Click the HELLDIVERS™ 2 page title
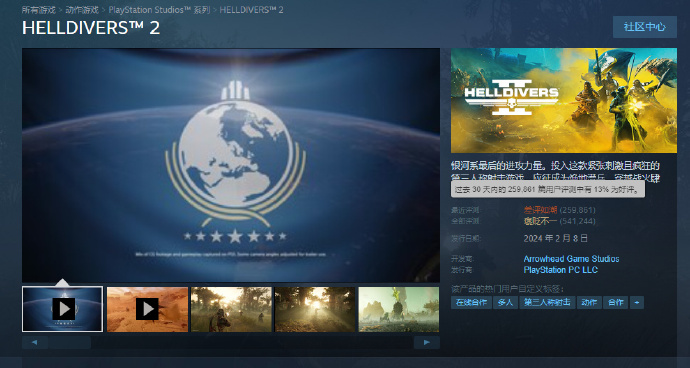The width and height of the screenshot is (690, 368). (x=91, y=28)
